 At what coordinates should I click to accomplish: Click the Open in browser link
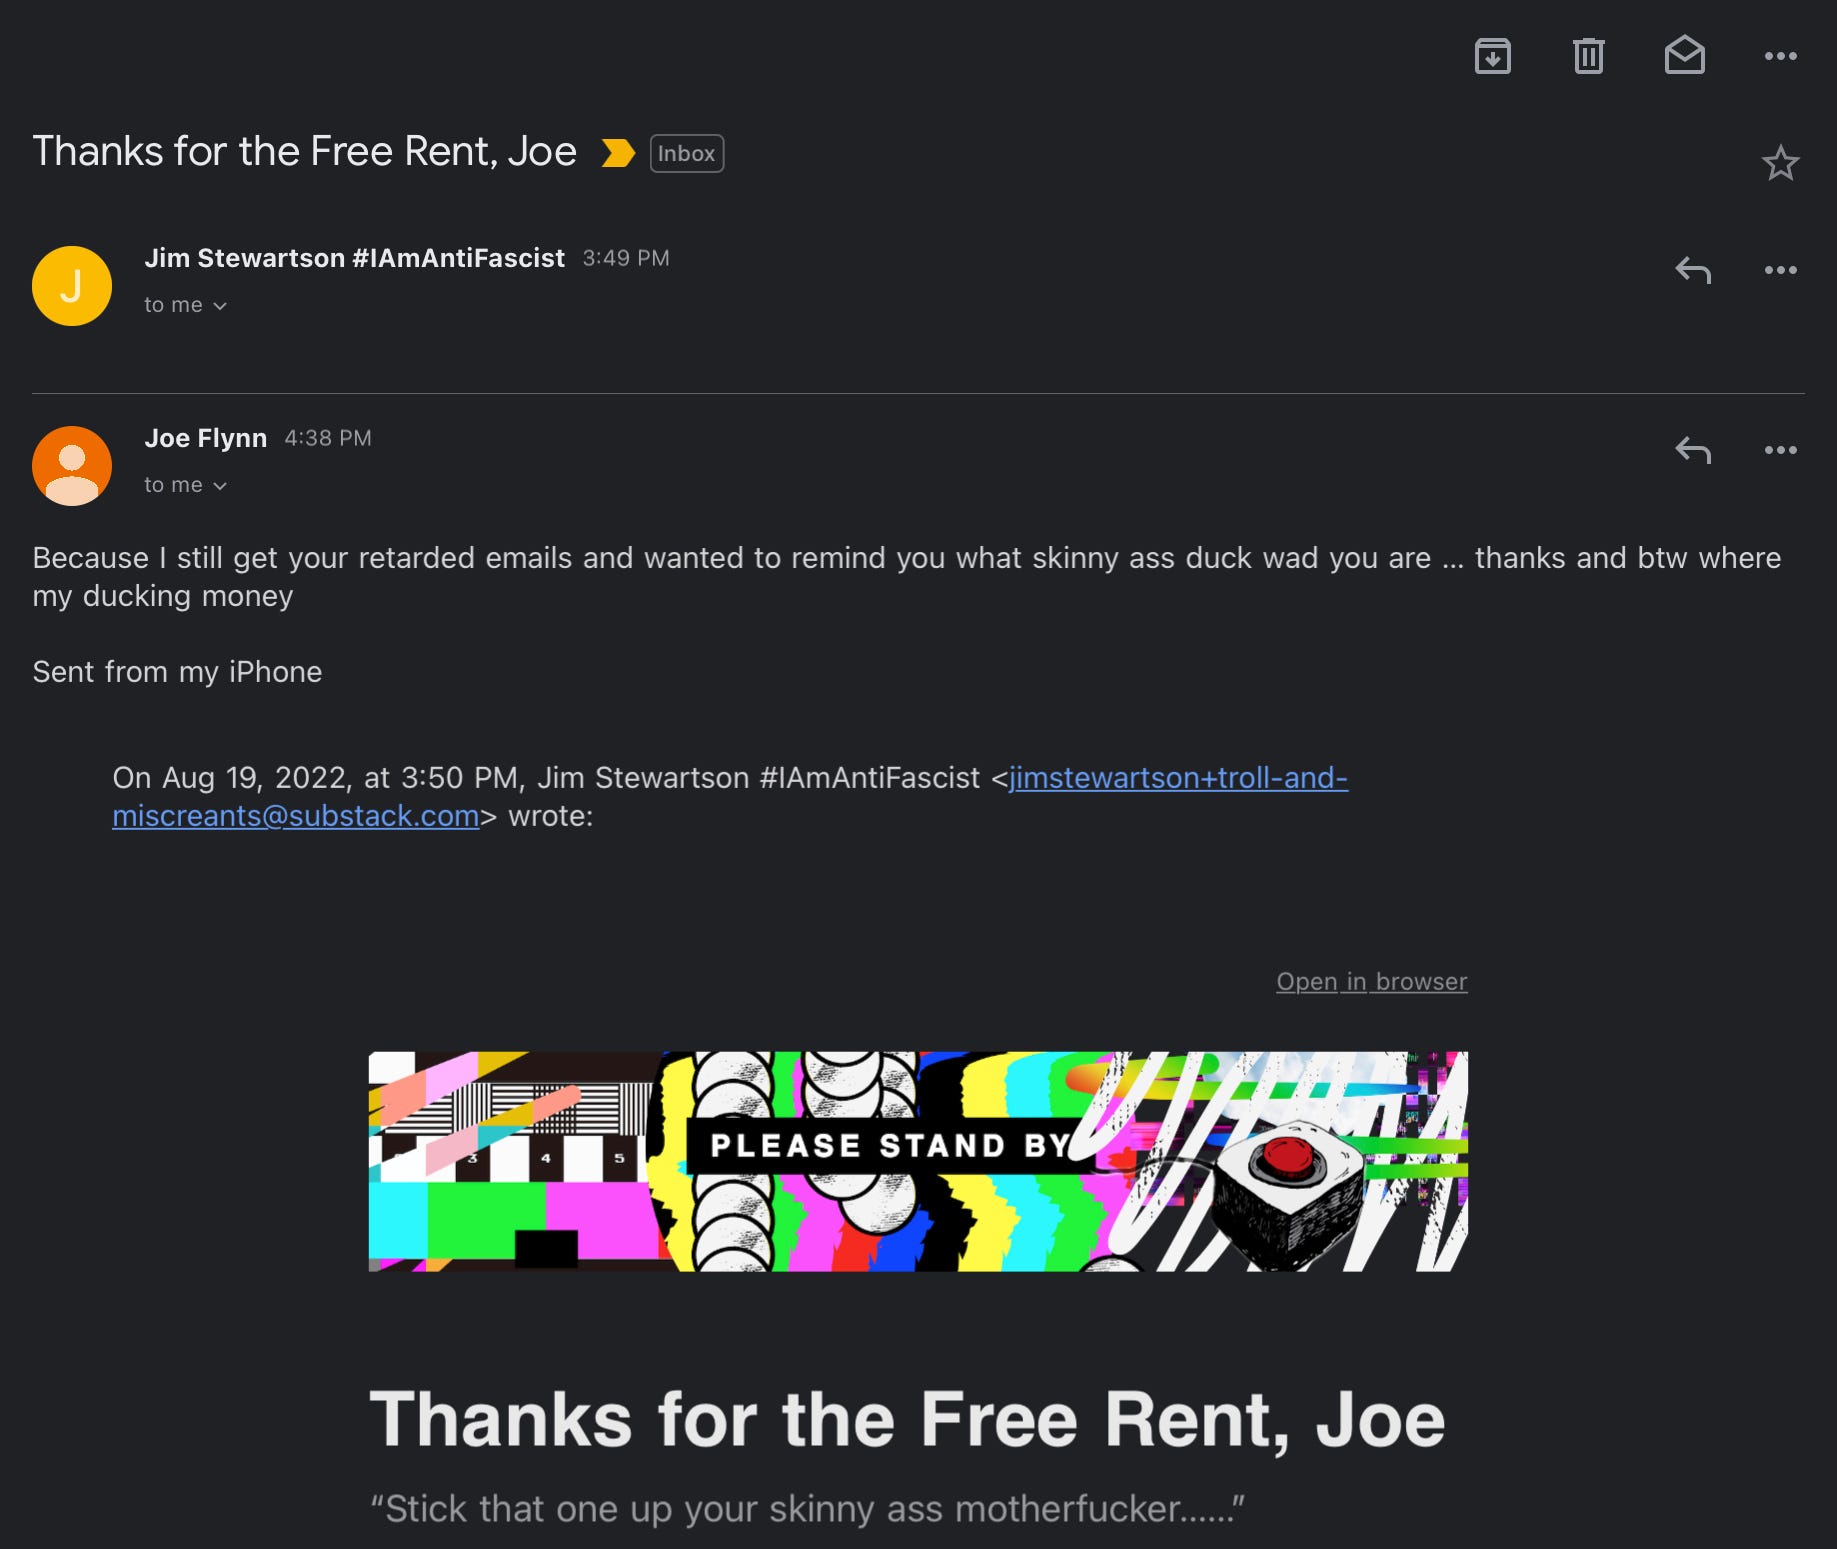pos(1371,981)
